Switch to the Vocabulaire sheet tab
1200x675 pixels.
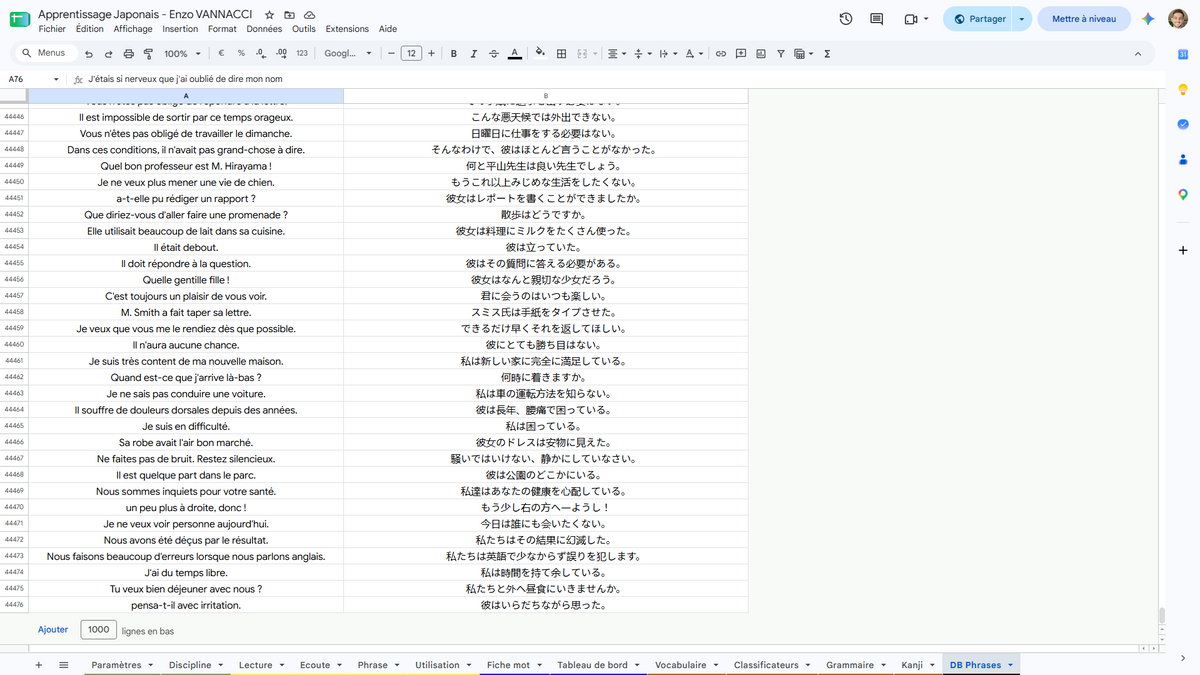(x=686, y=665)
